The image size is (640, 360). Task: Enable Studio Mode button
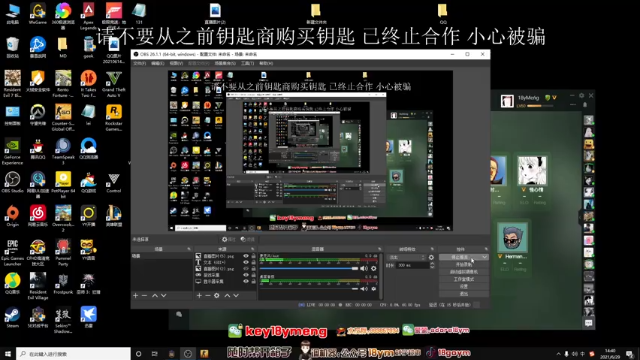click(464, 279)
